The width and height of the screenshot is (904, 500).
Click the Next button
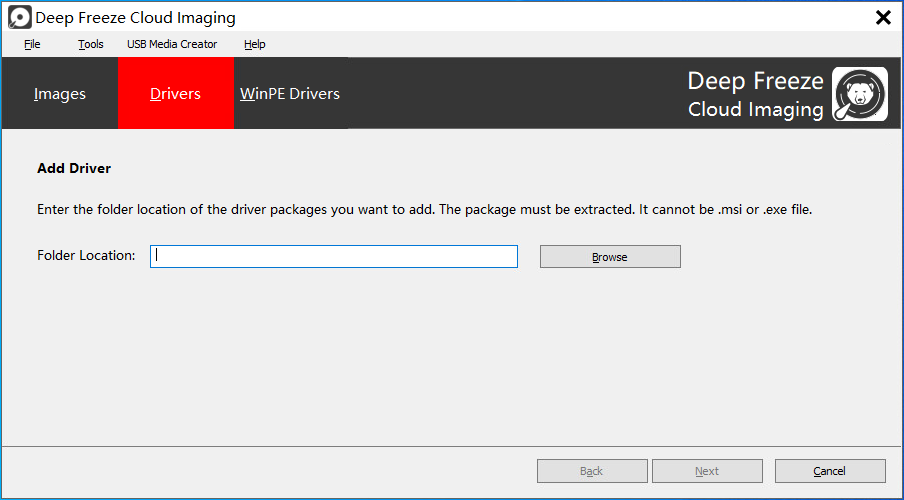[x=707, y=471]
